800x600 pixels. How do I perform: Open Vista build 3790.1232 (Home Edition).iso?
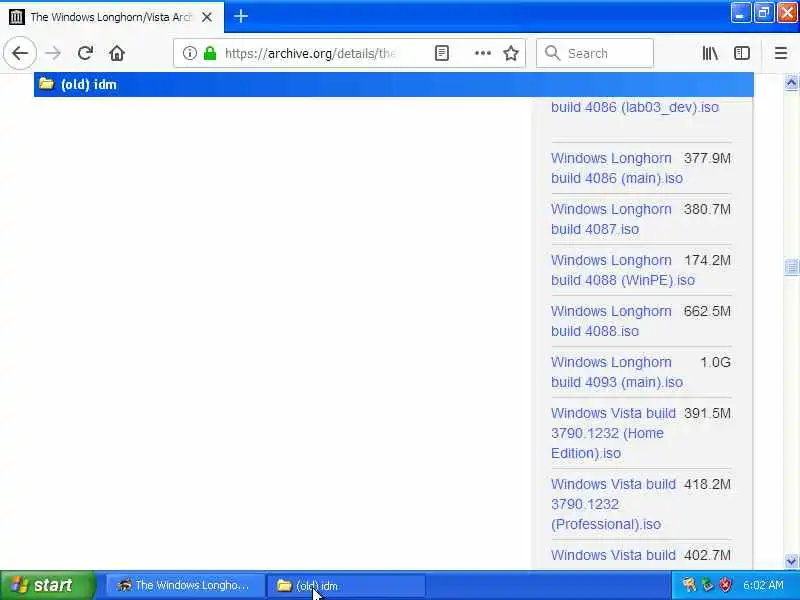(x=613, y=433)
